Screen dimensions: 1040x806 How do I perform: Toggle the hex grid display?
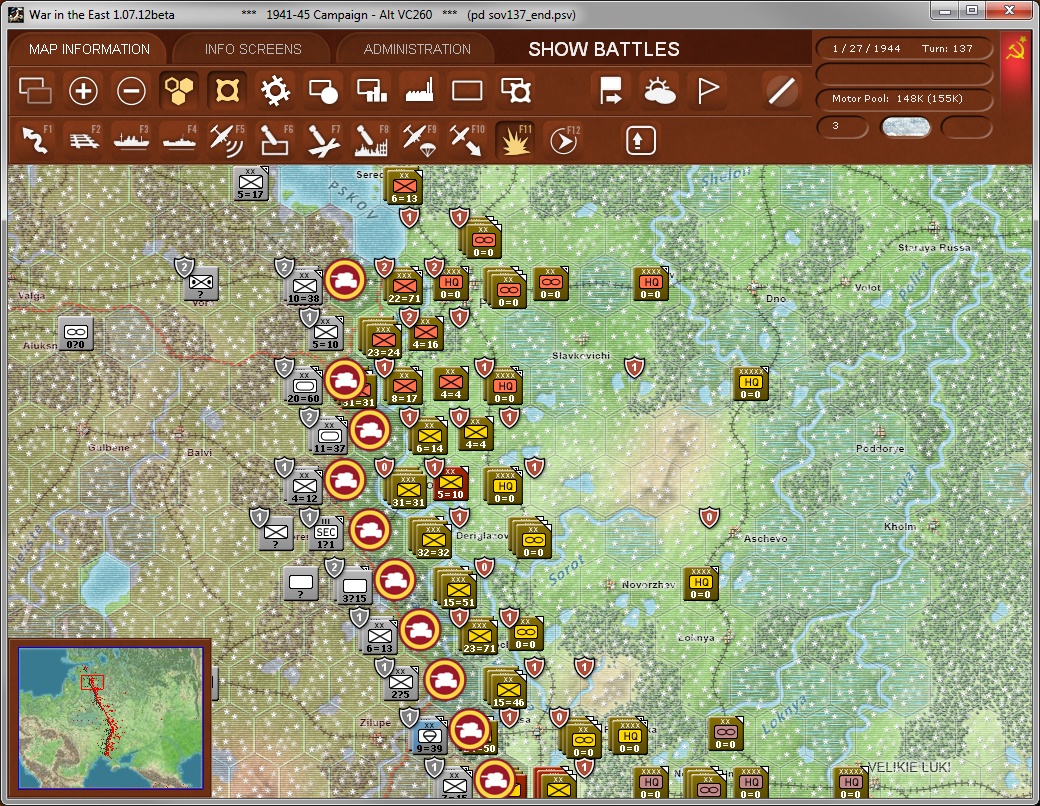[x=179, y=91]
